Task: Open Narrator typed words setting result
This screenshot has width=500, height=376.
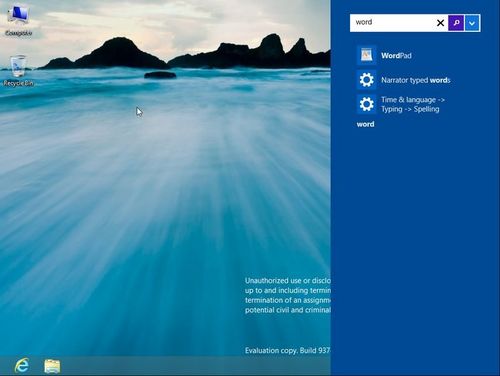Action: point(416,80)
